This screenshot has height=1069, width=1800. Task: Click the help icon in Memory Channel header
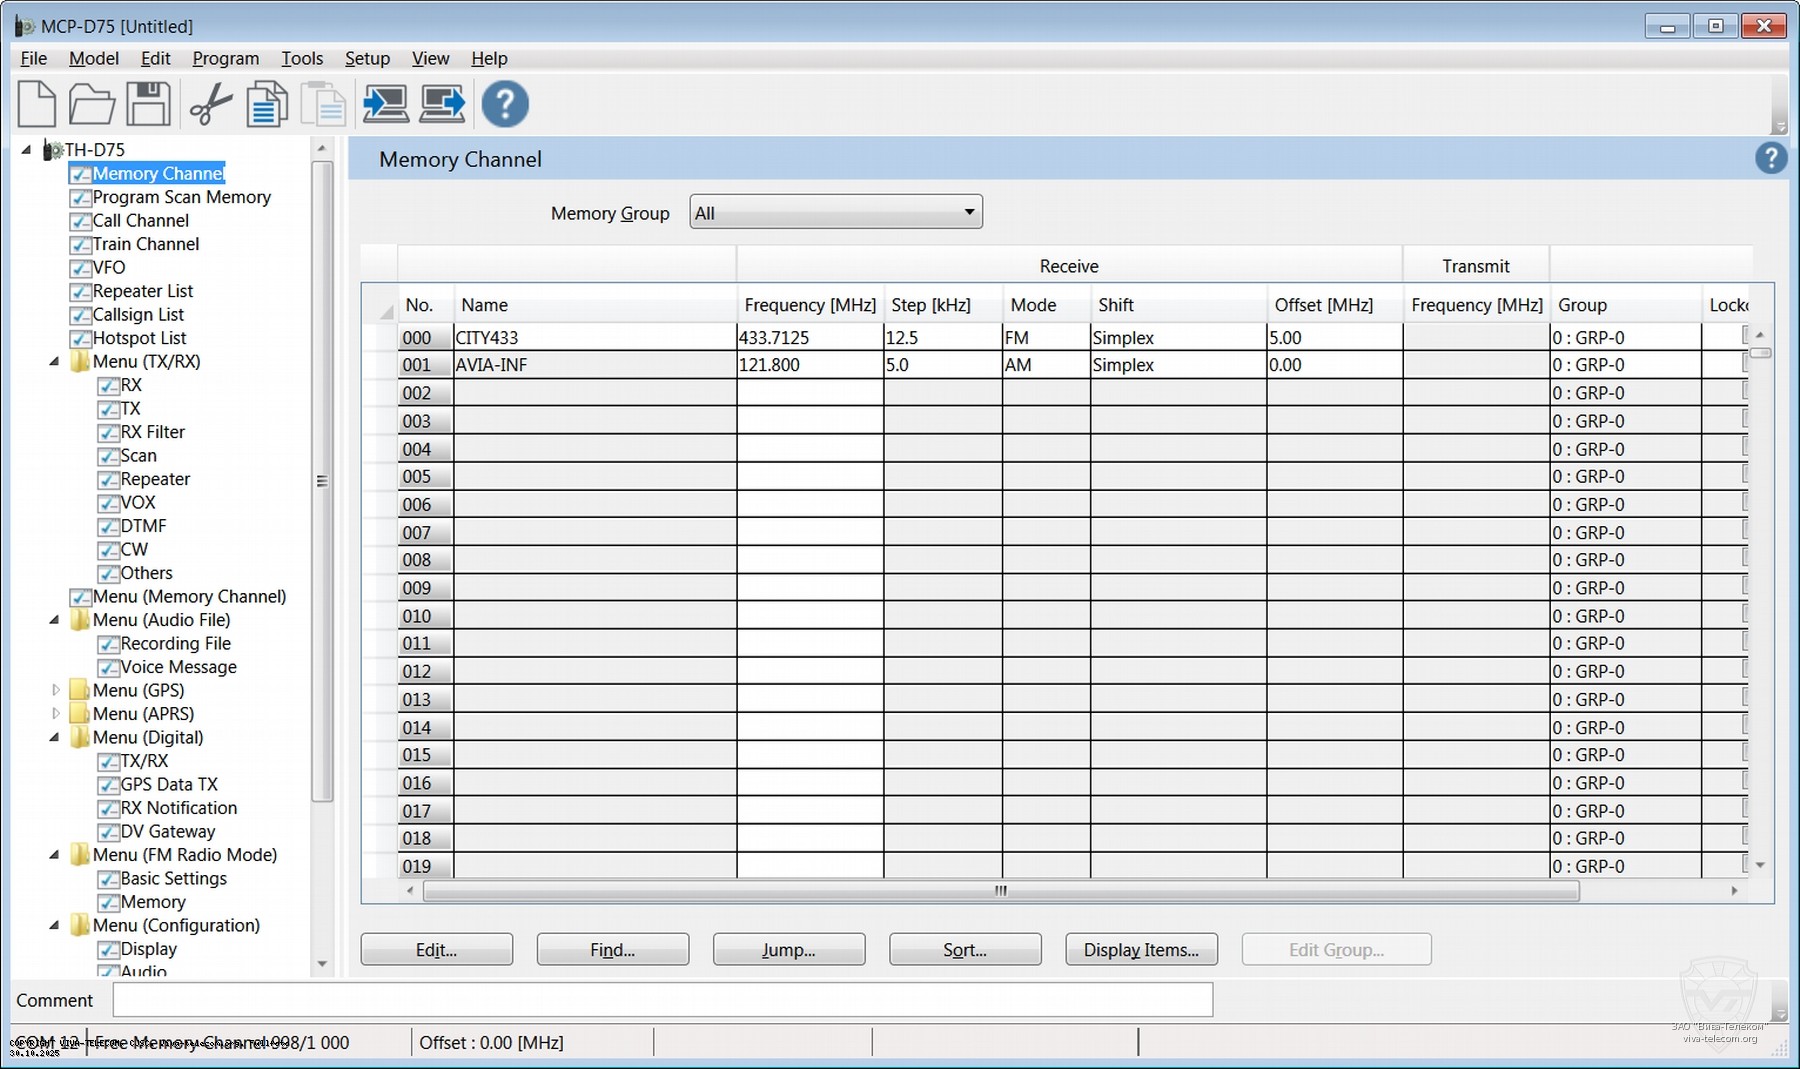(1770, 158)
